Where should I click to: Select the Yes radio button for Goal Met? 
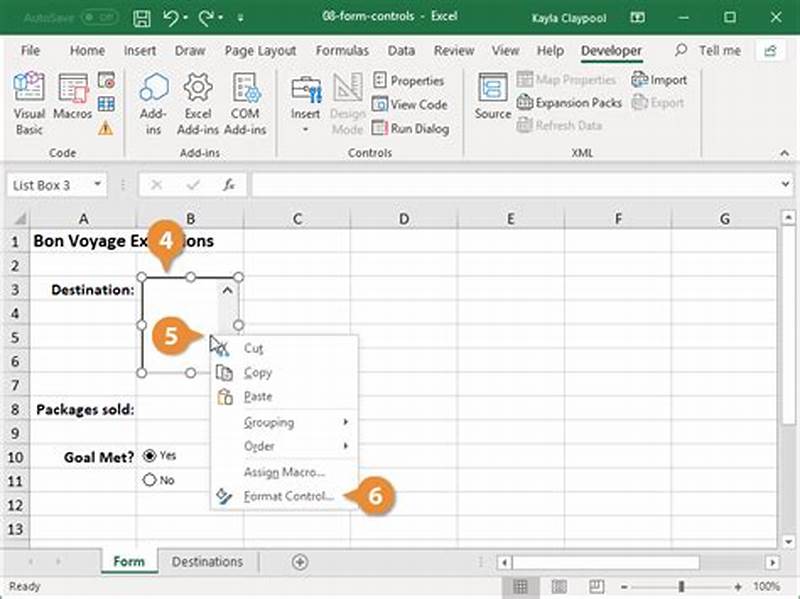152,455
